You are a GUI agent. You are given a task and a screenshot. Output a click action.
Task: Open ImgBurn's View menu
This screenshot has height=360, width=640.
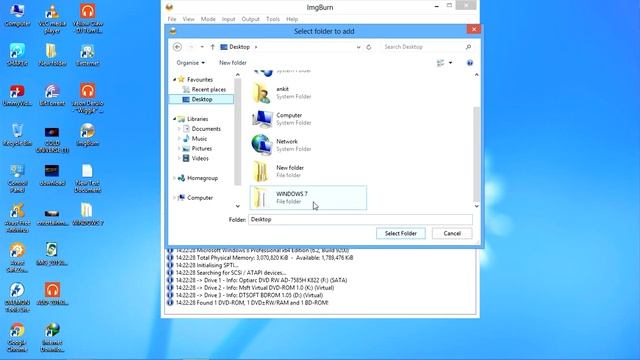point(188,19)
